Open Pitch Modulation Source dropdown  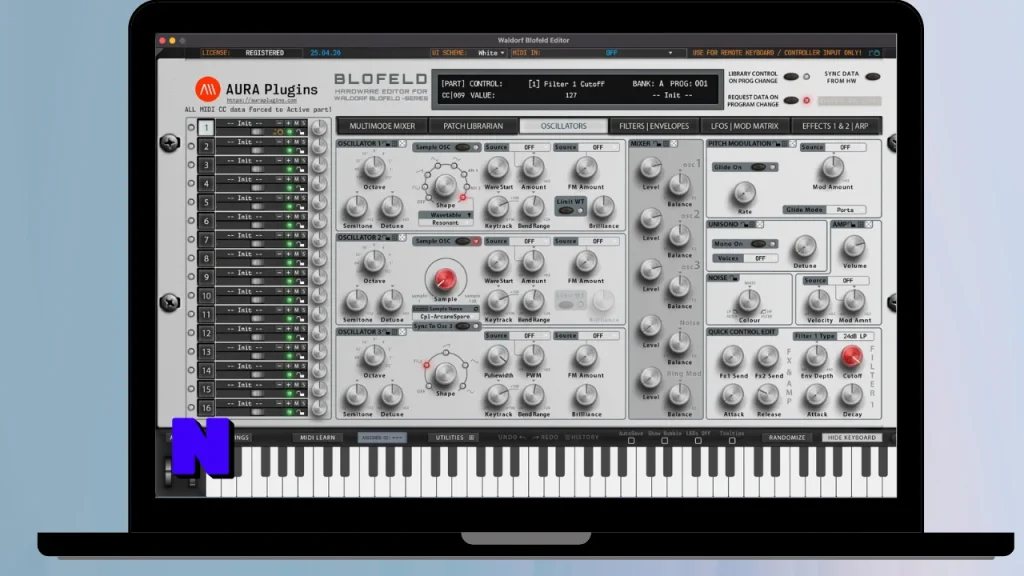(845, 148)
